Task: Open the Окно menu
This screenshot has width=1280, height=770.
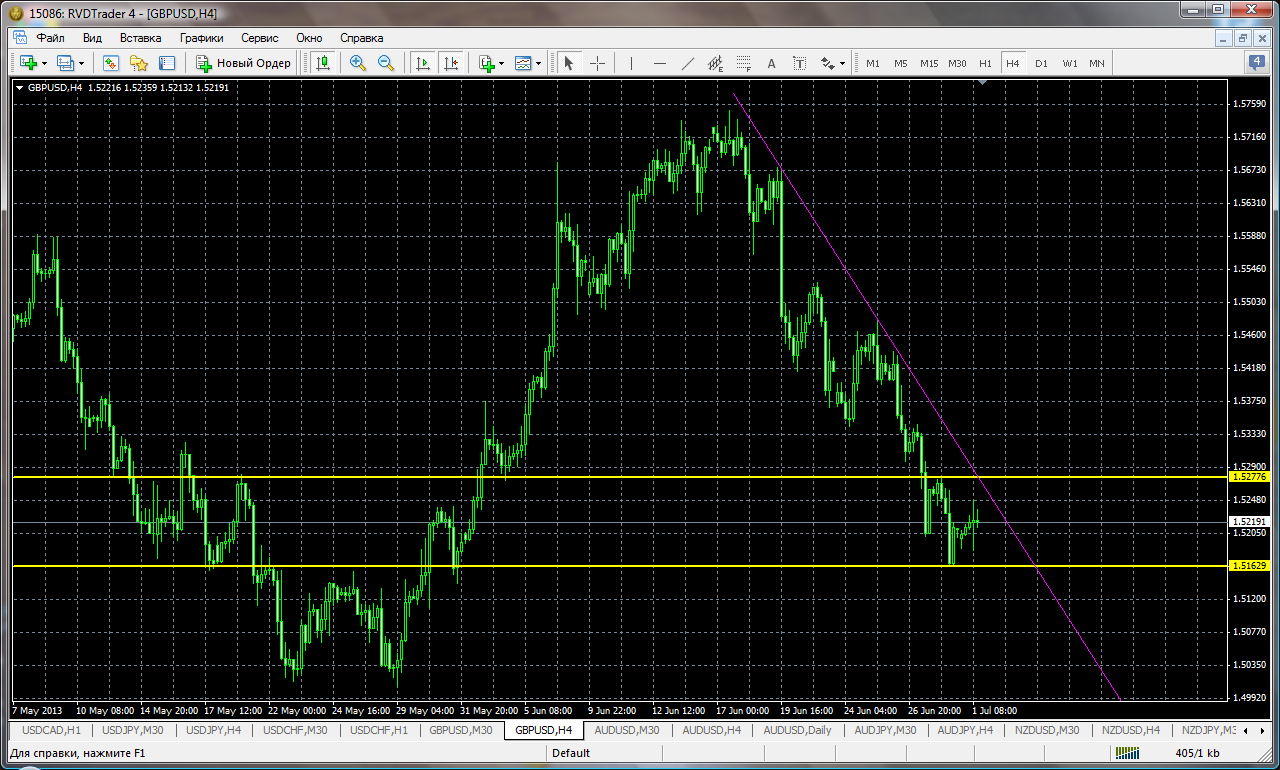Action: 309,38
